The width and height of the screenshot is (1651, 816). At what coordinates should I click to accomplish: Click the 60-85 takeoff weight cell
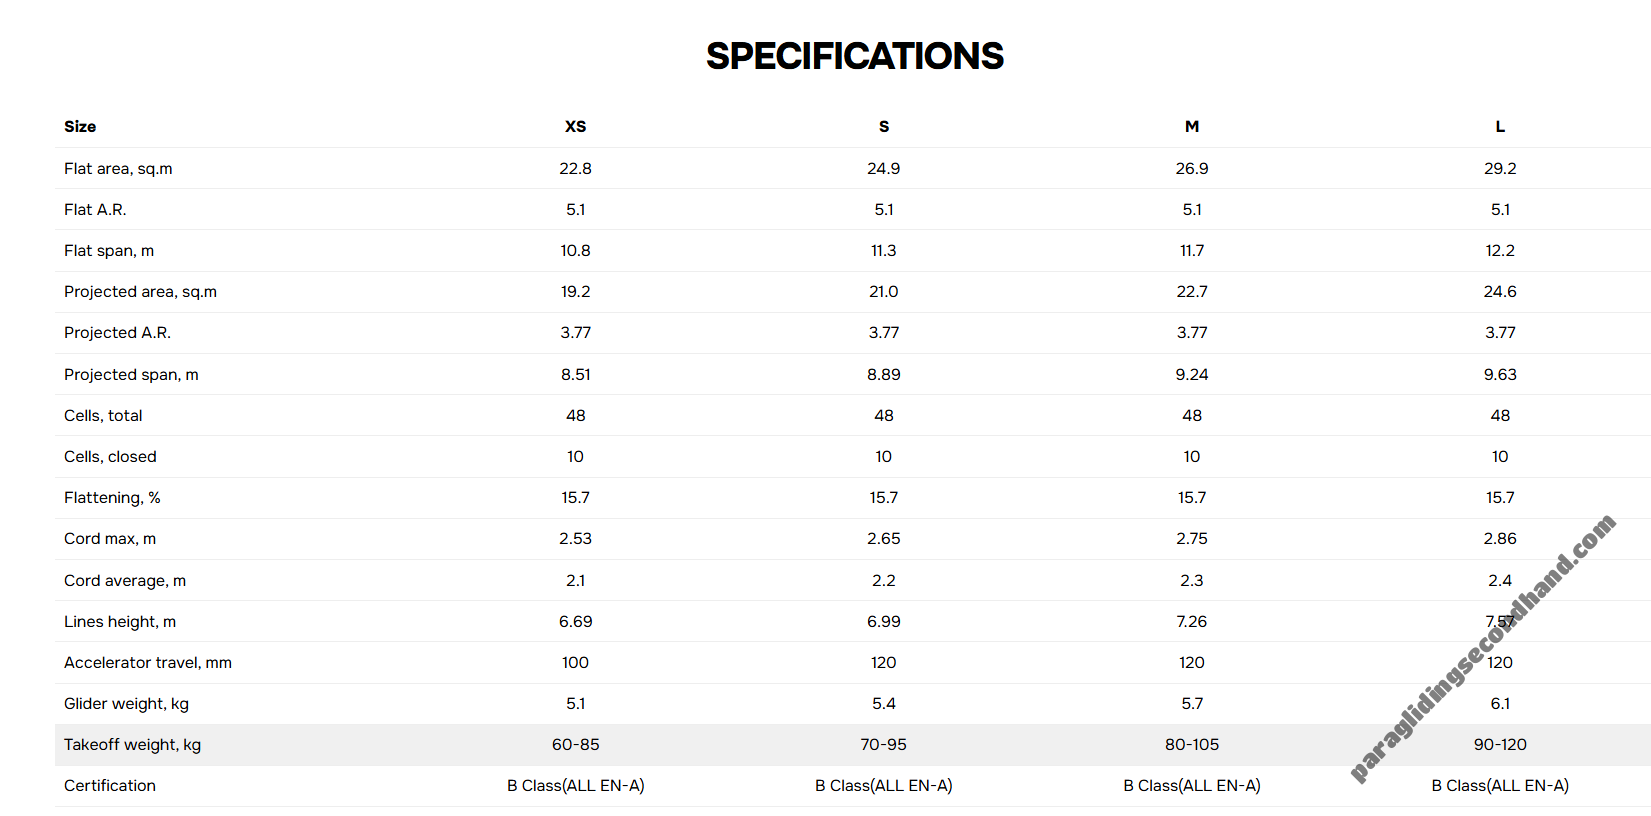(576, 745)
